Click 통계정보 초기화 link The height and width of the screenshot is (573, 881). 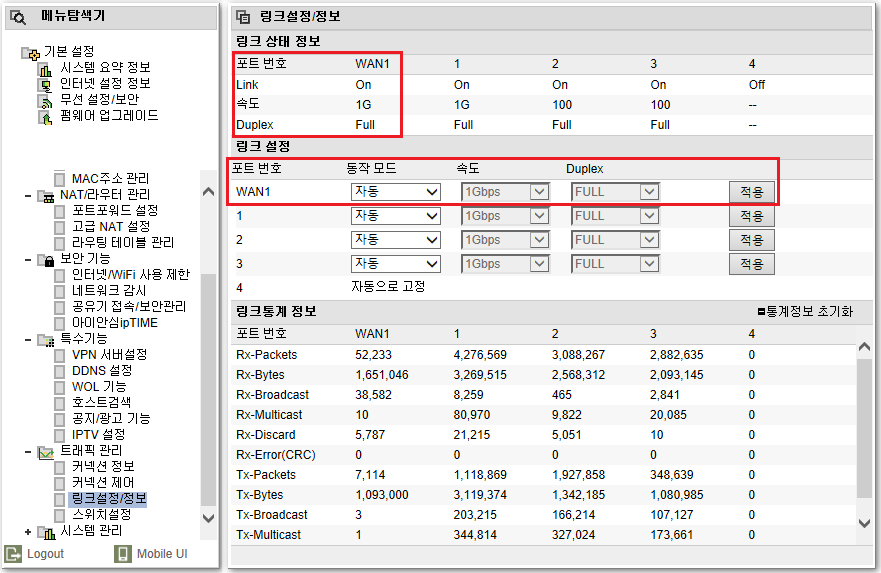805,311
